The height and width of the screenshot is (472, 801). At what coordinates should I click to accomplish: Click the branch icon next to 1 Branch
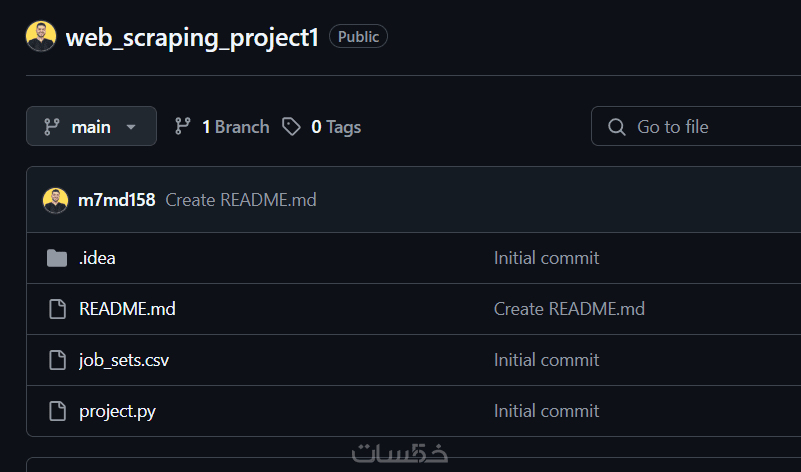[183, 127]
